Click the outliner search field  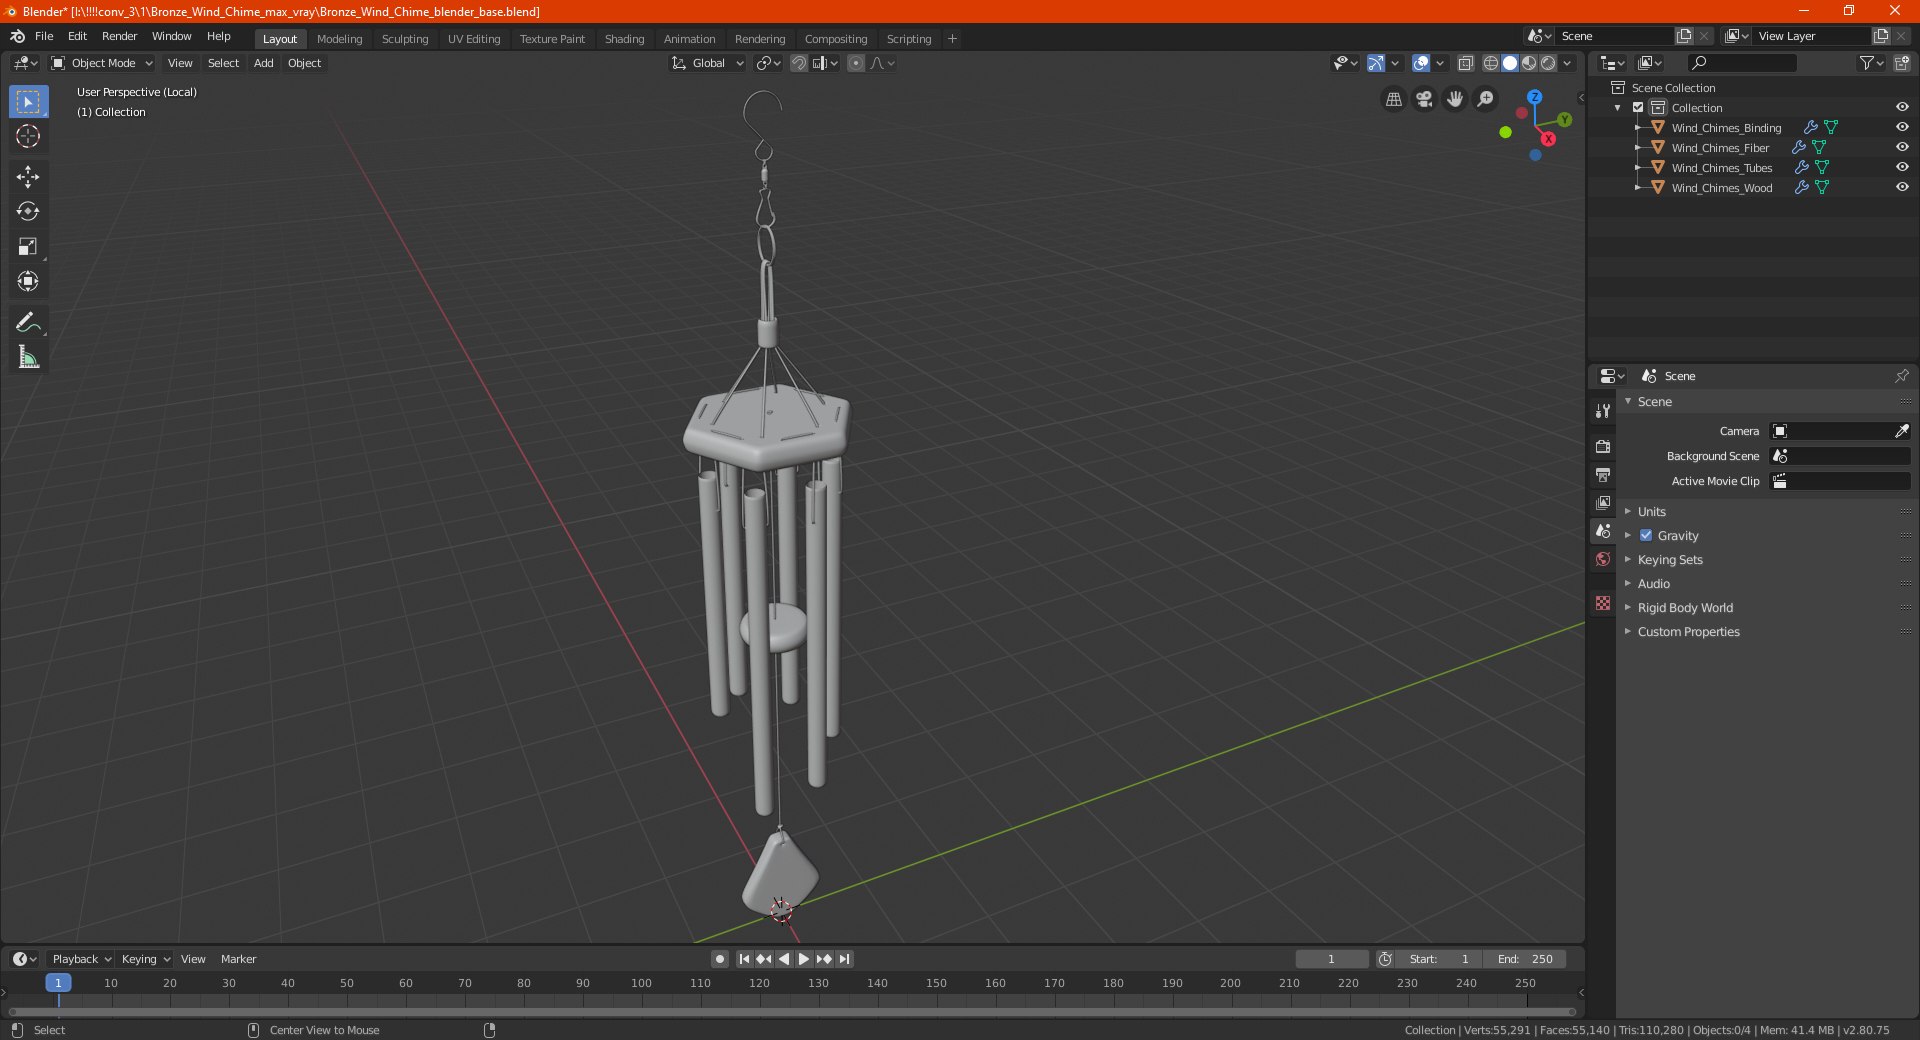tap(1741, 63)
